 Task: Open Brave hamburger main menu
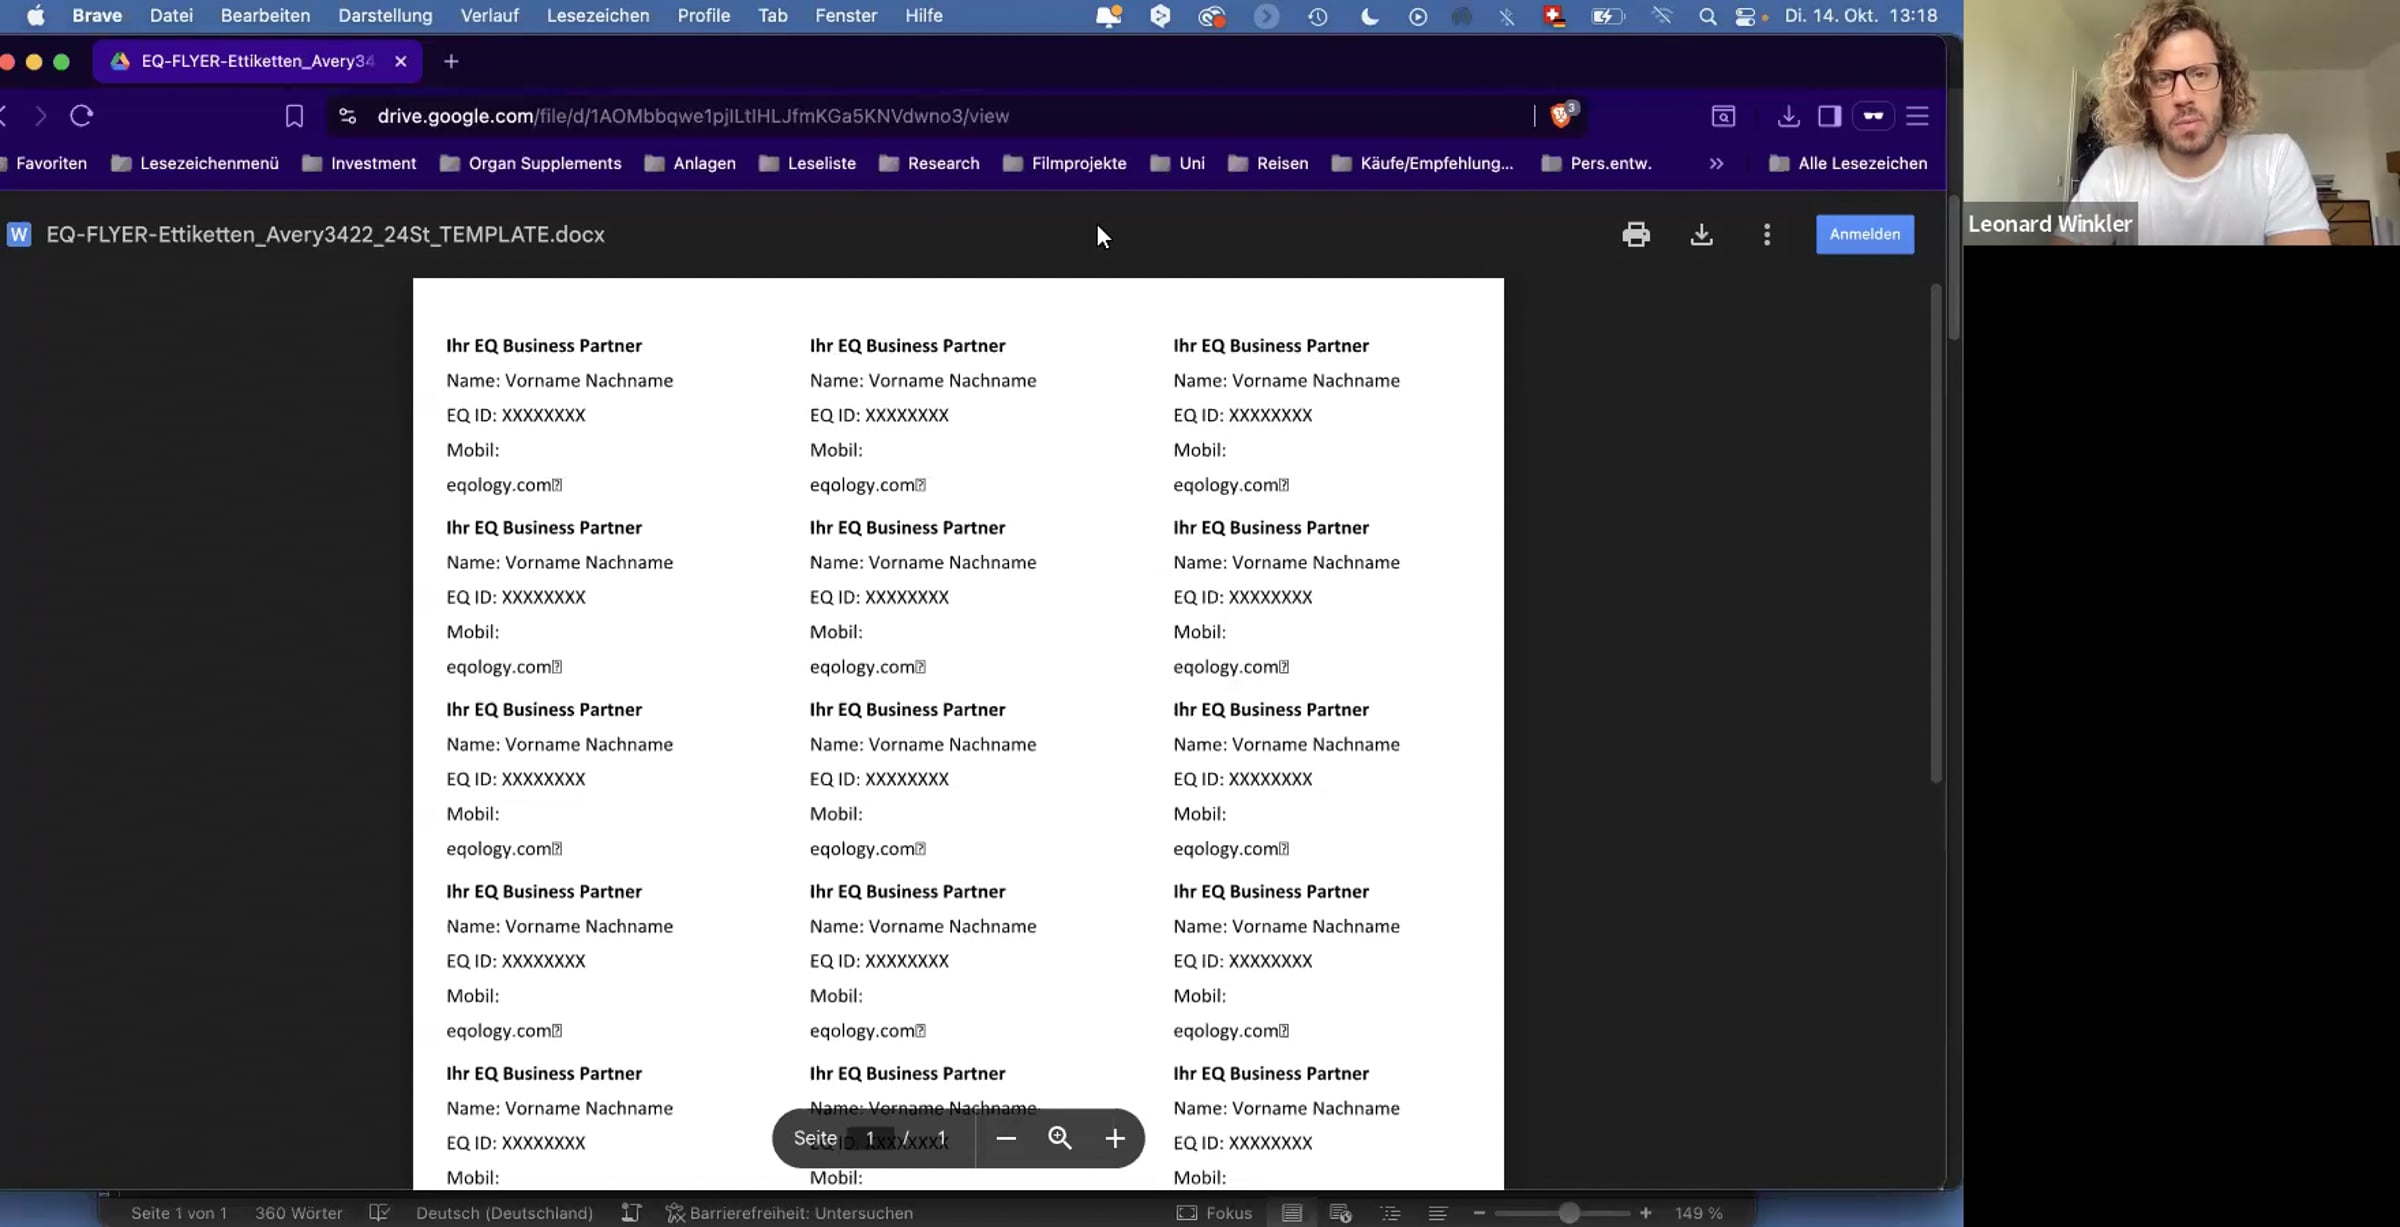[1917, 116]
